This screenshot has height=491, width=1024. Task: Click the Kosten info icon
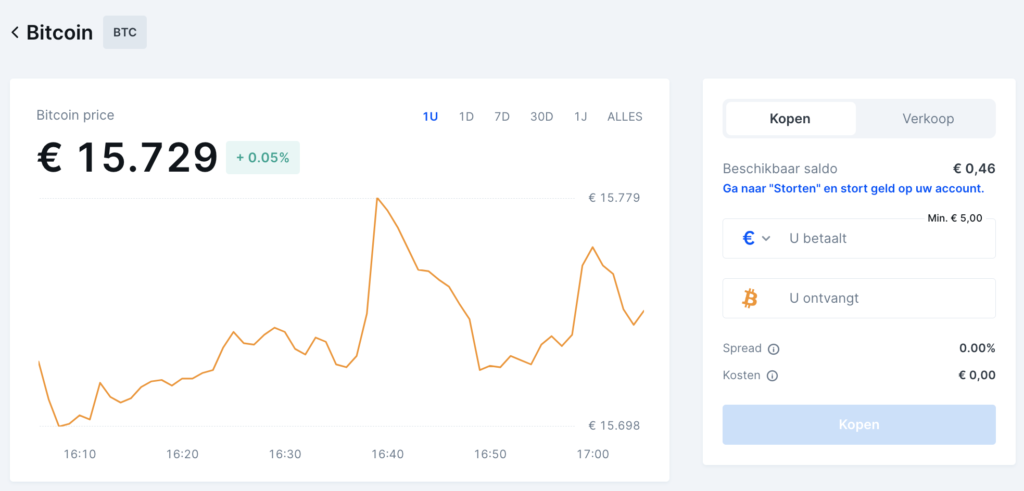pyautogui.click(x=772, y=376)
